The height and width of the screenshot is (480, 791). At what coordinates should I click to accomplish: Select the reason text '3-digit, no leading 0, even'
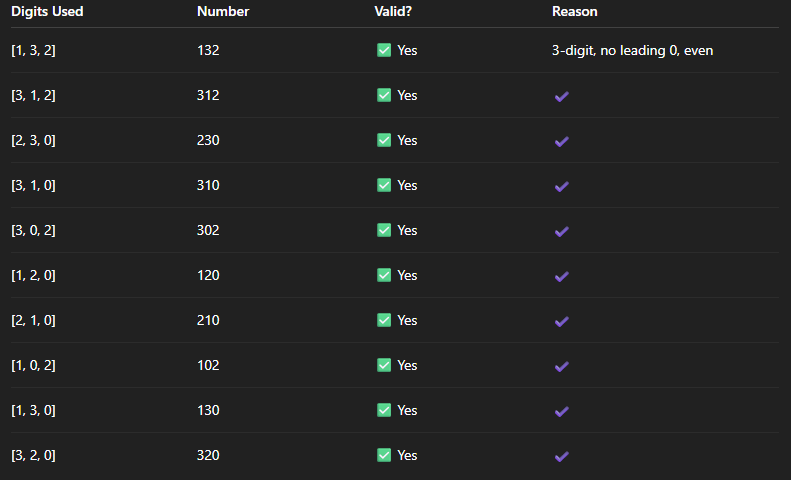632,50
